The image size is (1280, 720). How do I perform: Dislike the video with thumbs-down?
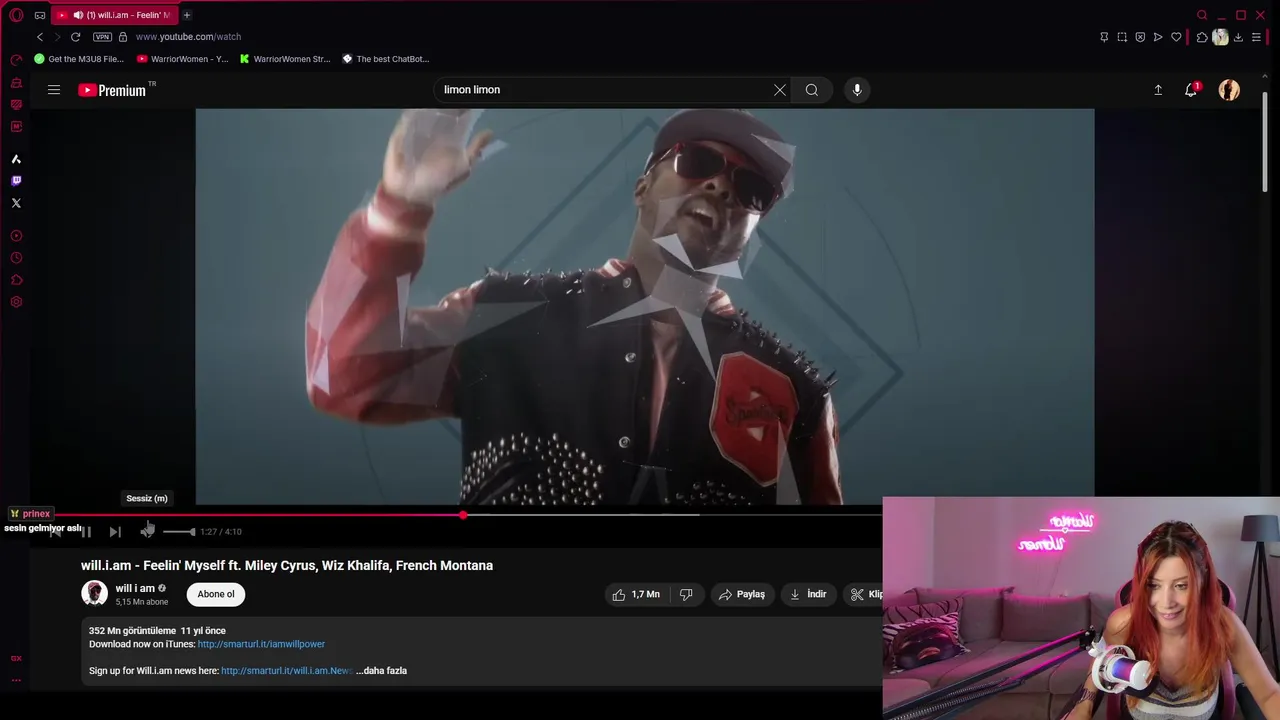(x=686, y=594)
